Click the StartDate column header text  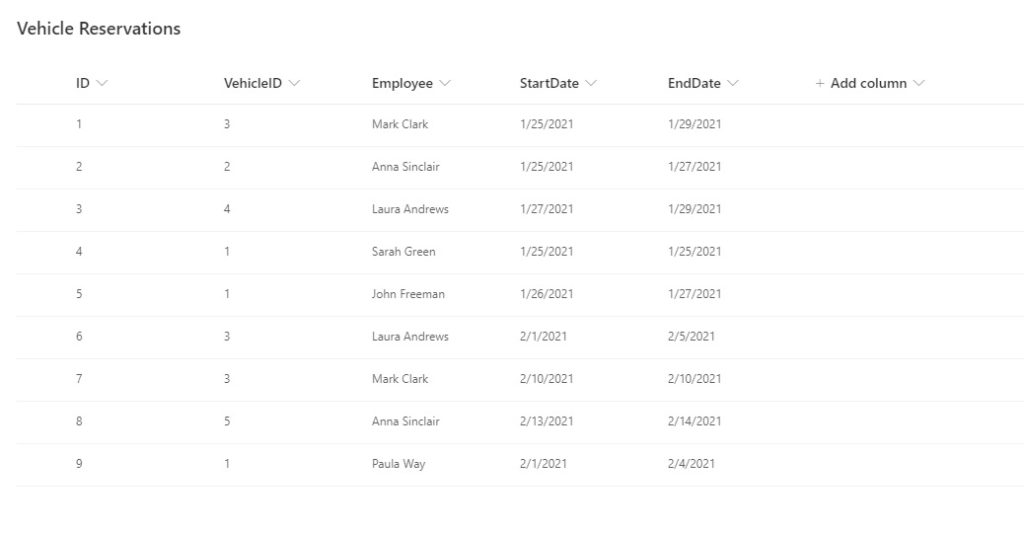point(549,84)
